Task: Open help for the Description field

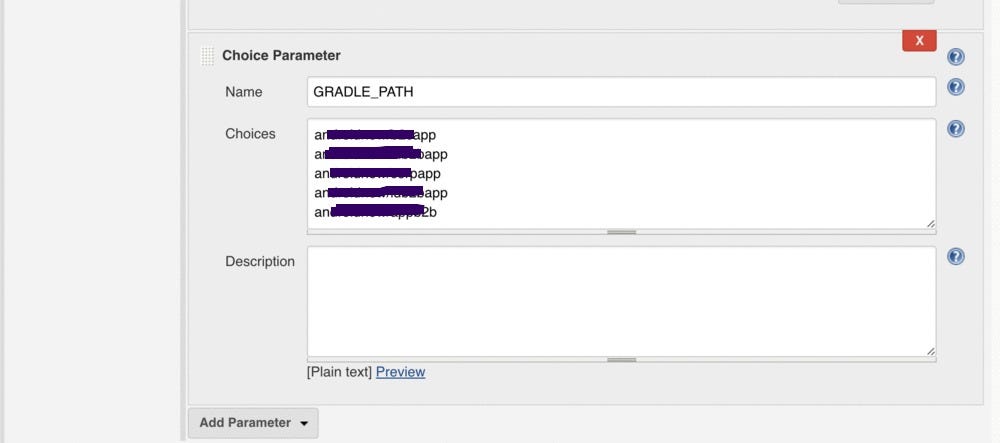Action: pyautogui.click(x=956, y=257)
